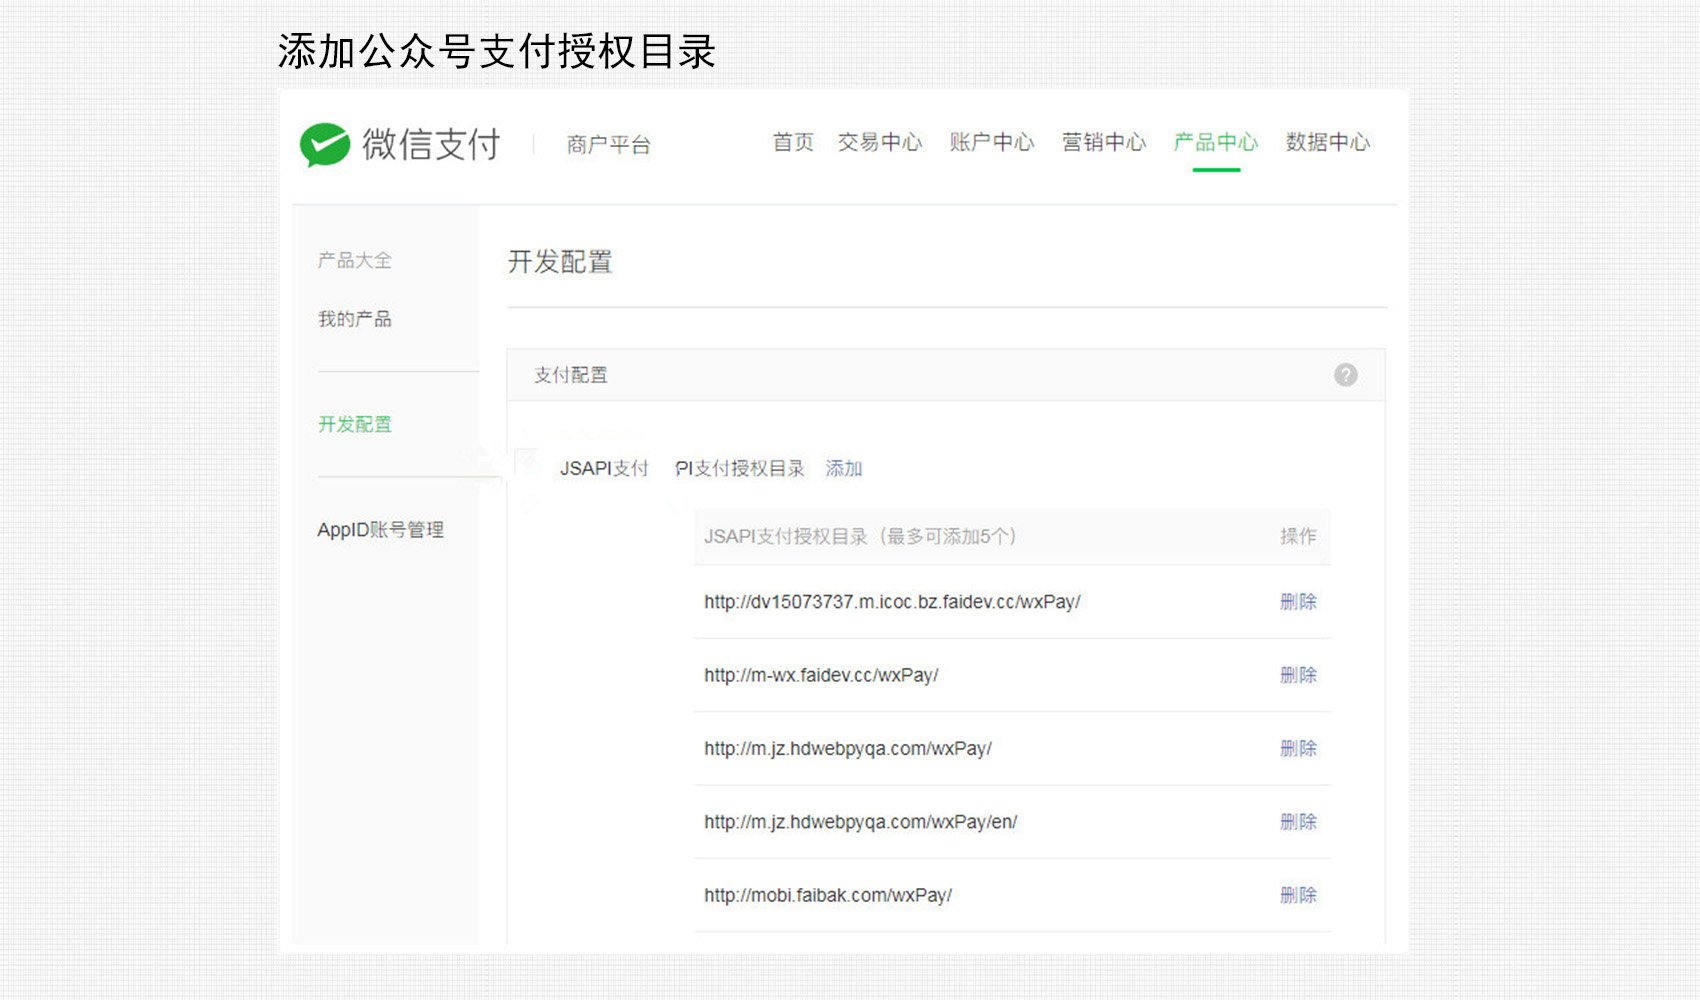Select 产品大全 in the sidebar

pyautogui.click(x=355, y=260)
